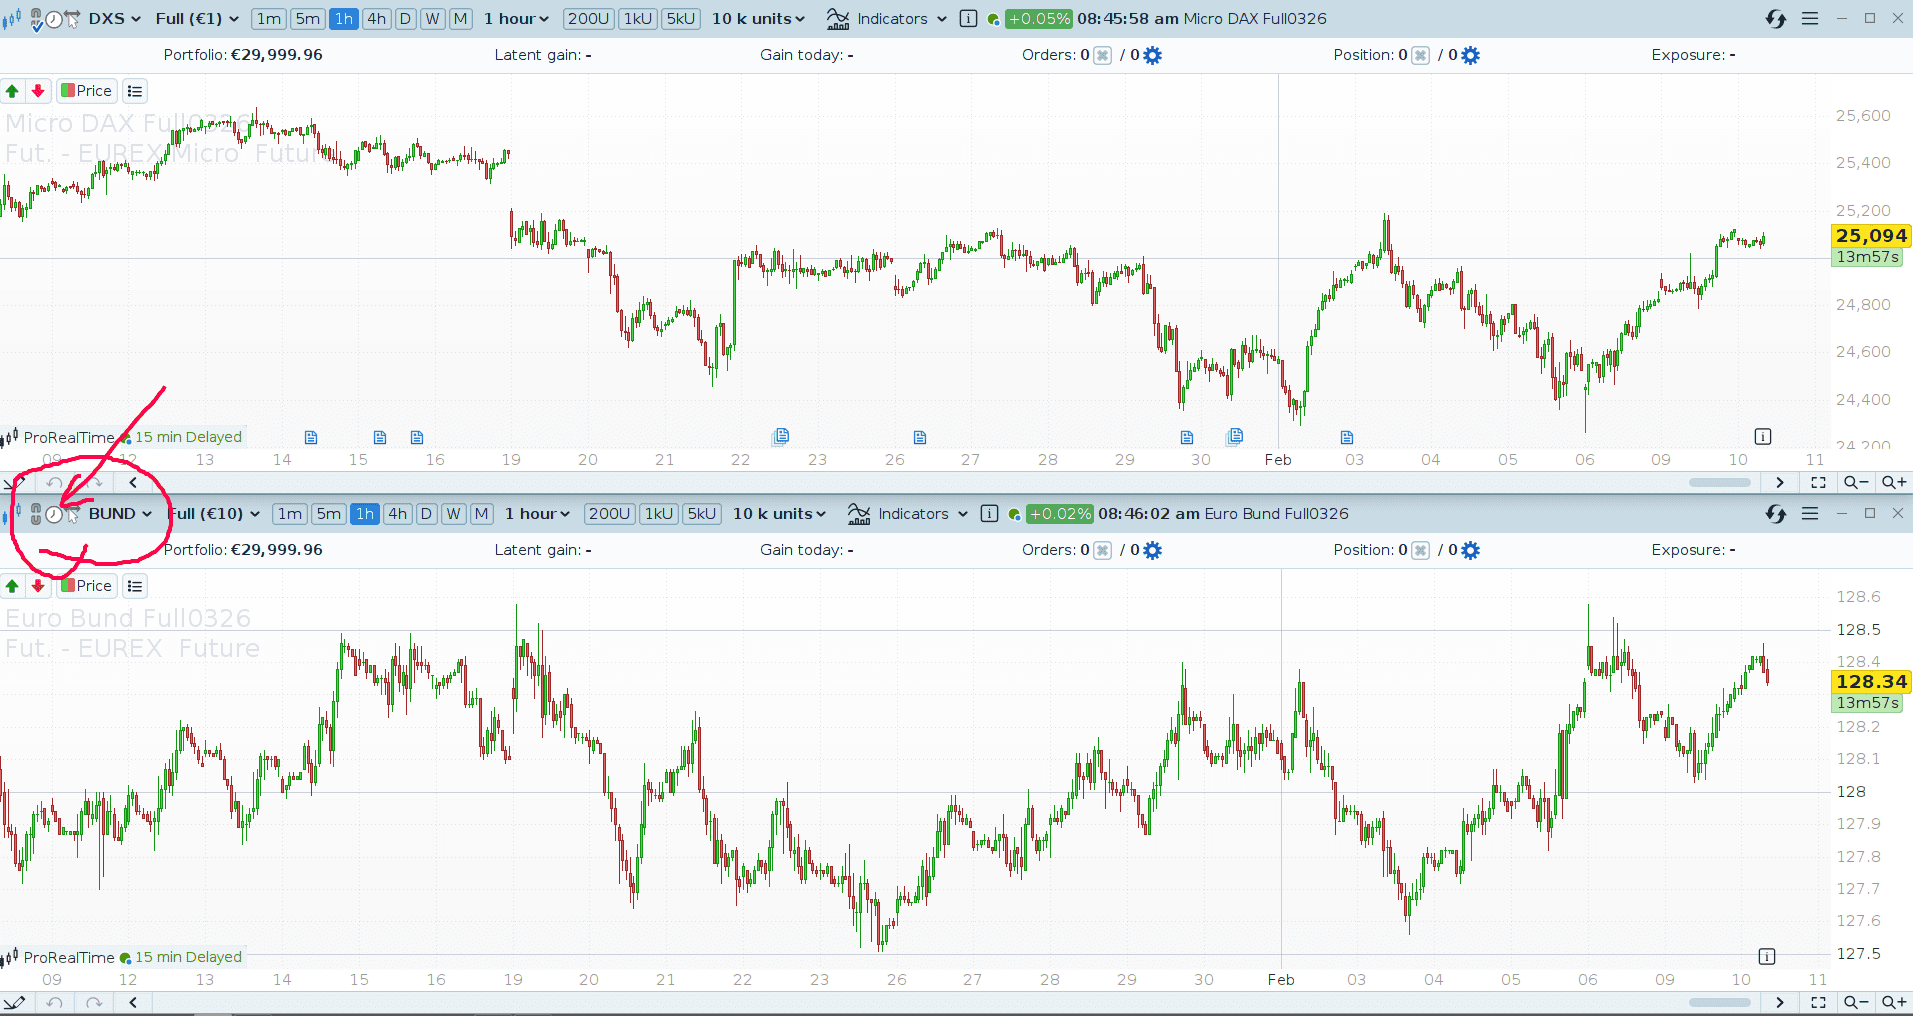
Task: Select 4h timeframe on the DXS chart
Action: click(377, 19)
